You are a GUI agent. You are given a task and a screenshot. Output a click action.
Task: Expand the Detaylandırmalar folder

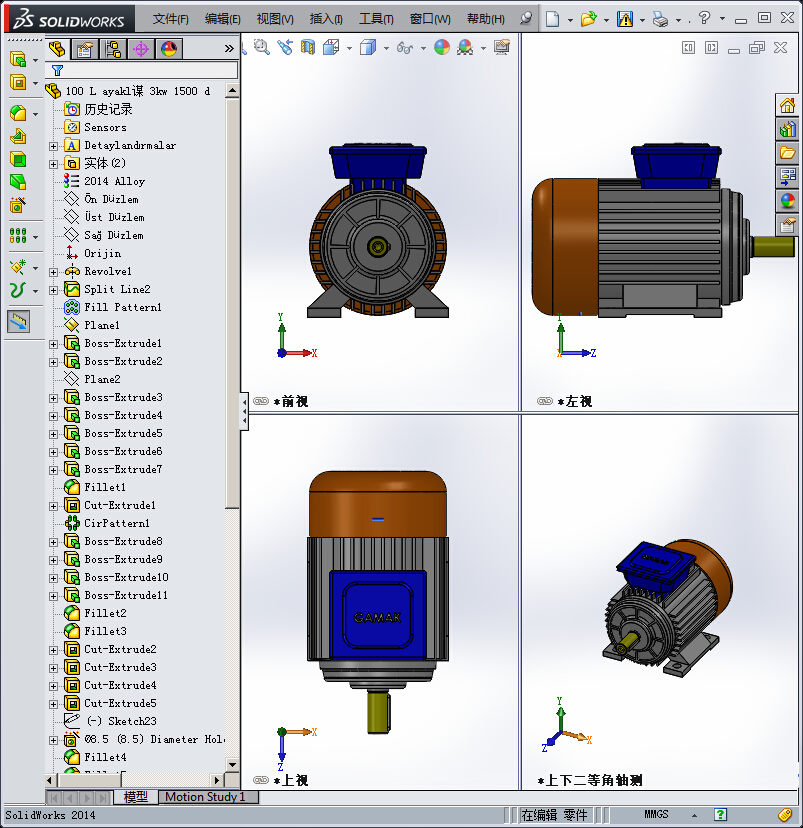coord(53,146)
